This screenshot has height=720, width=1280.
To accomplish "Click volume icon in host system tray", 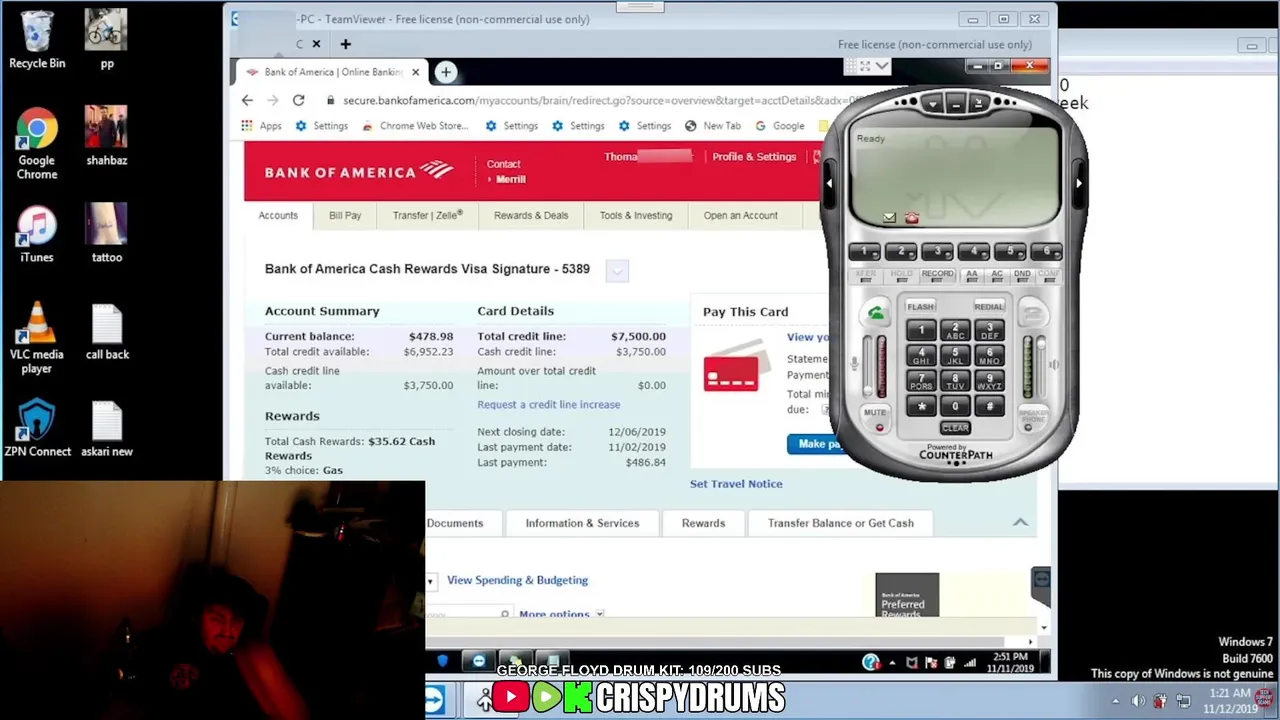I will point(1137,701).
